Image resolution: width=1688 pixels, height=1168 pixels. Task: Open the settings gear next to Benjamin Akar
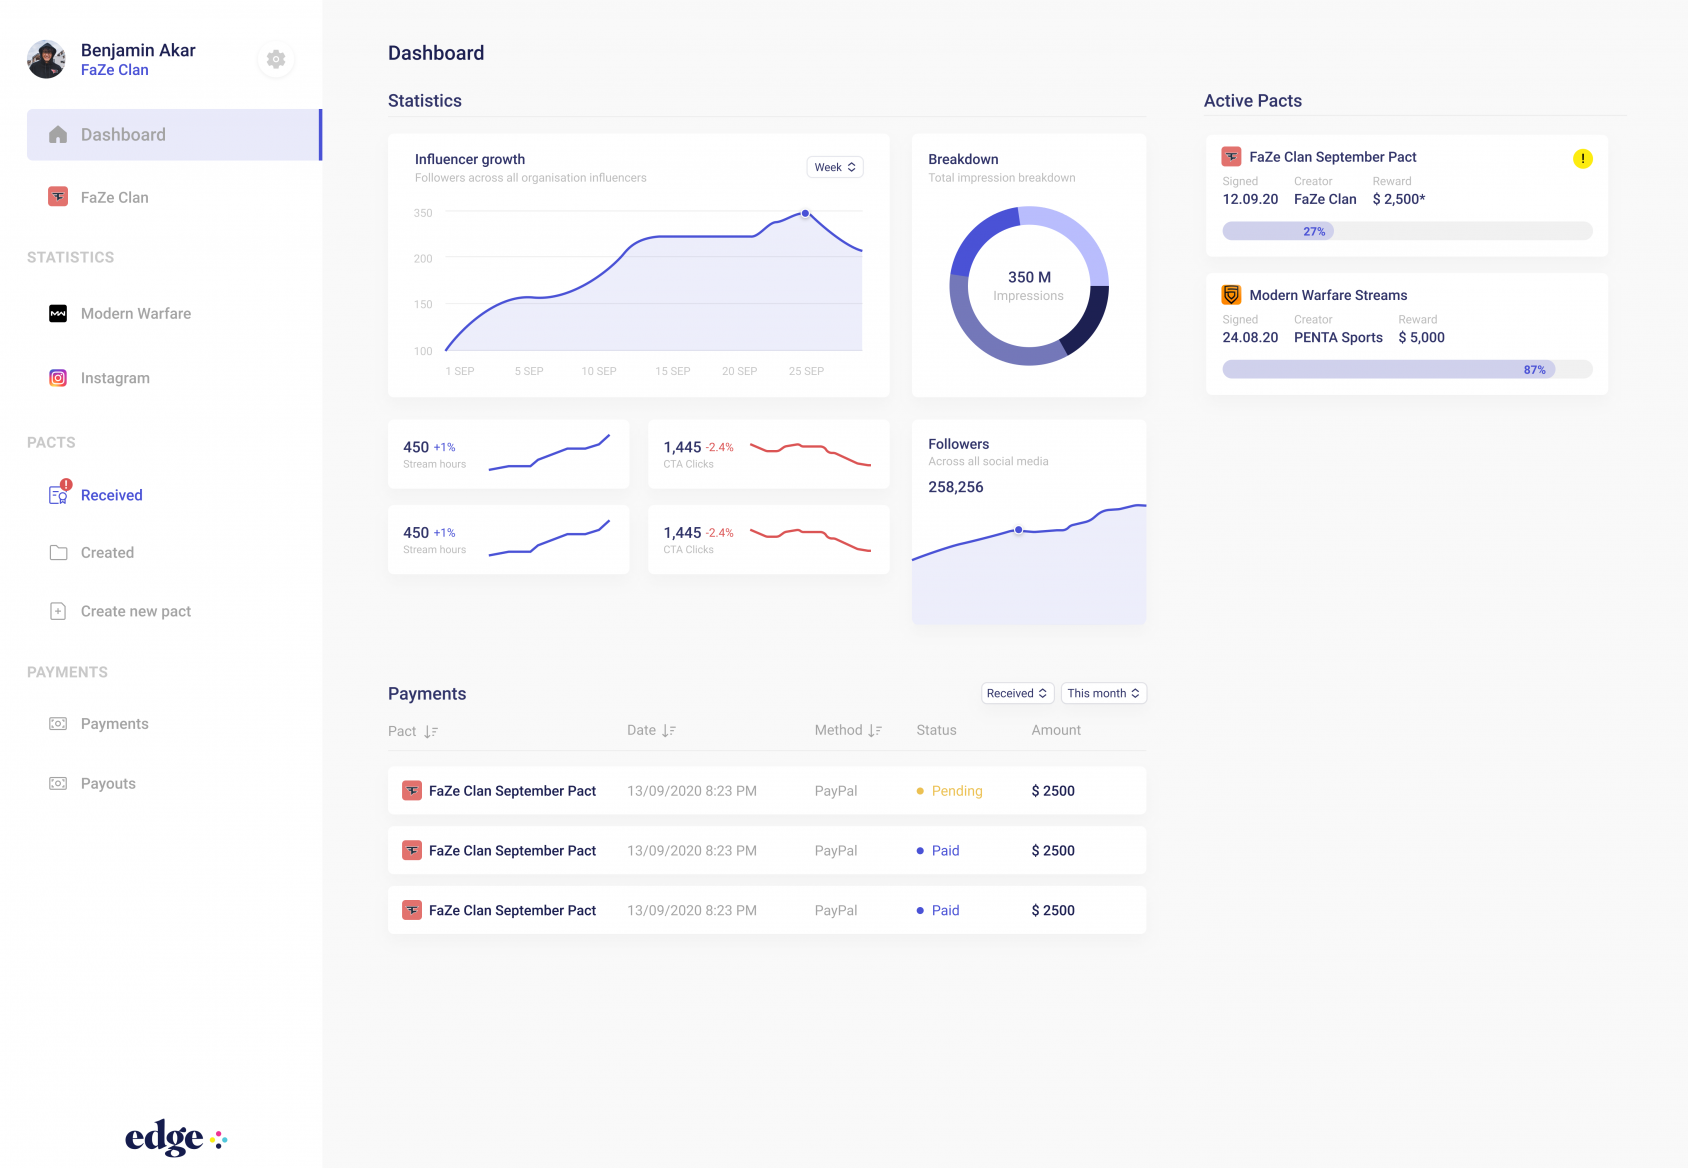point(275,58)
